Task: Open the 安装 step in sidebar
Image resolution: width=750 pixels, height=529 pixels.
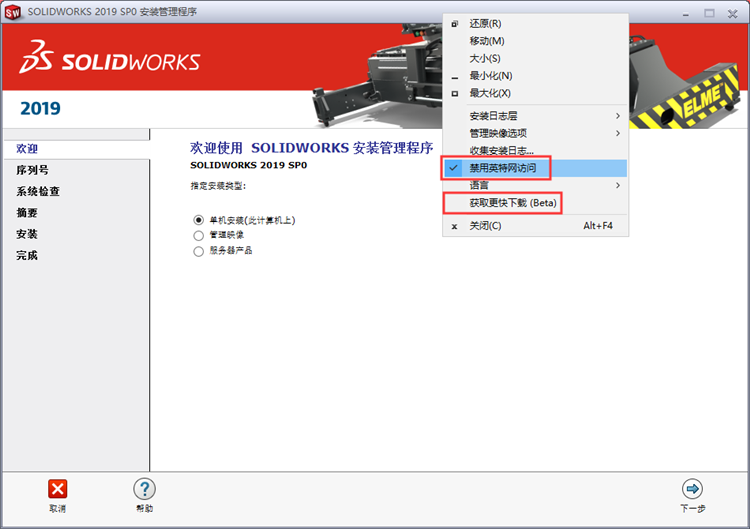Action: (x=27, y=234)
